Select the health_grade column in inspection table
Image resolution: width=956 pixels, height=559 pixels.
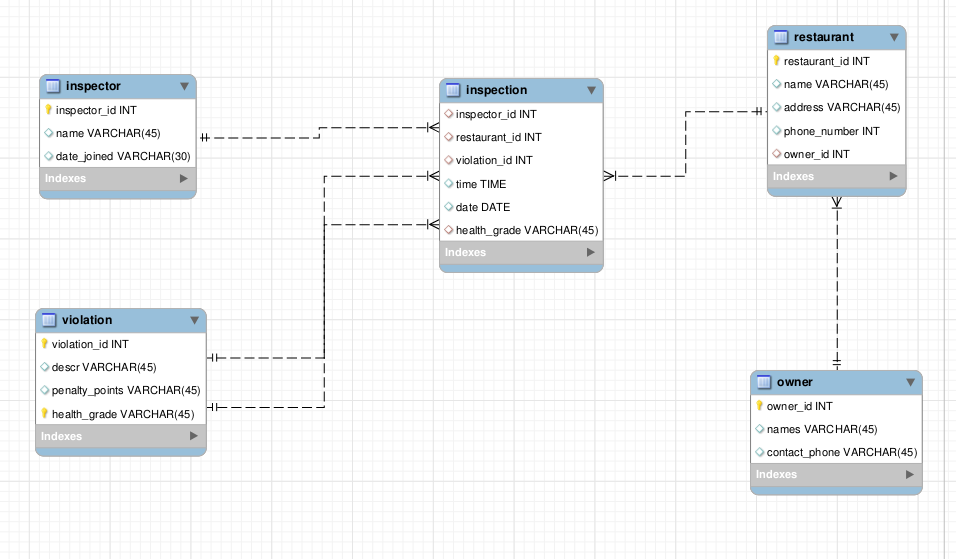click(x=526, y=230)
